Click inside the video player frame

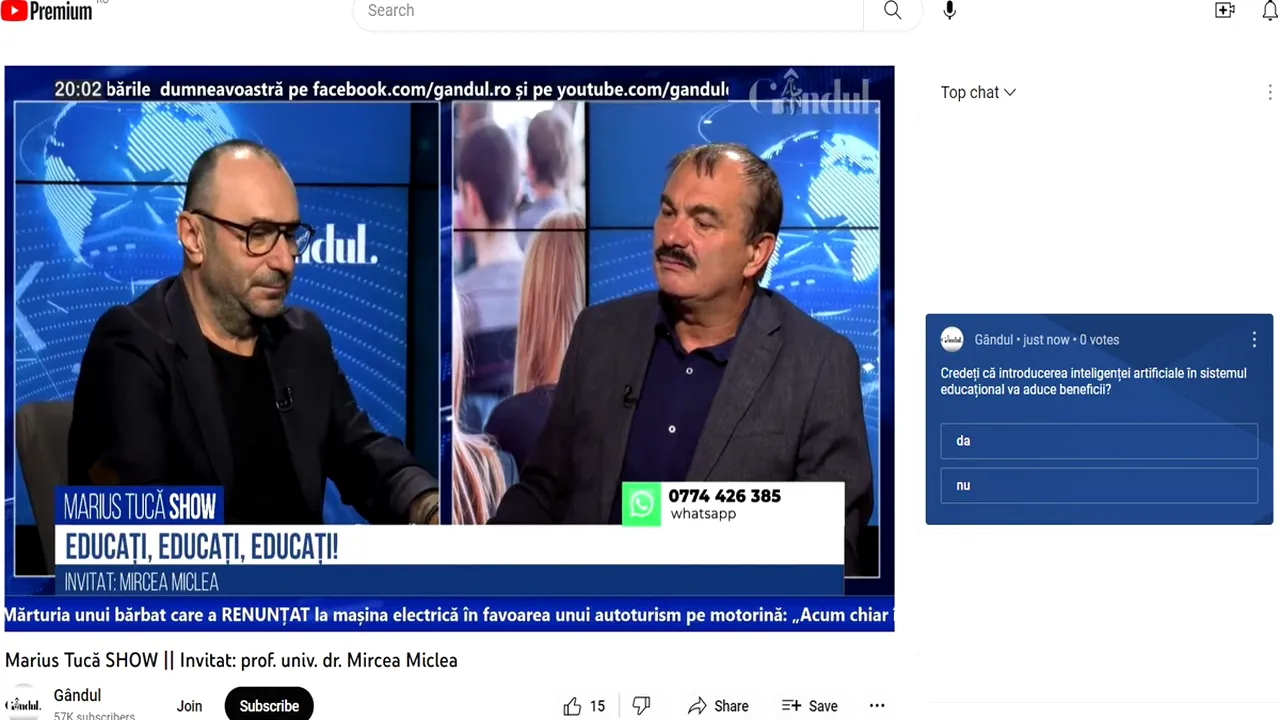(x=449, y=330)
